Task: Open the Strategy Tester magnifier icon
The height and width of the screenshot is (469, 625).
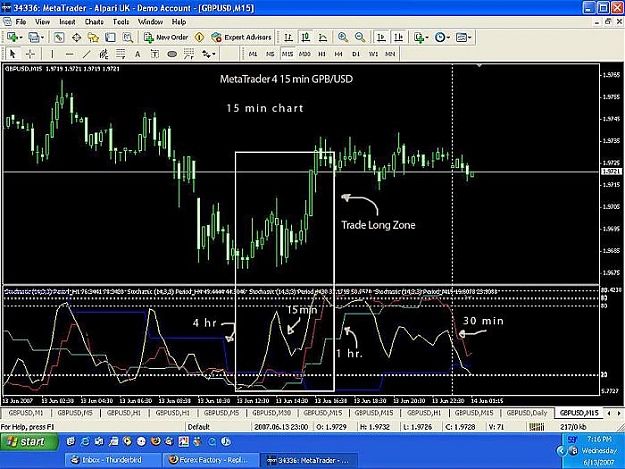Action: tap(128, 37)
